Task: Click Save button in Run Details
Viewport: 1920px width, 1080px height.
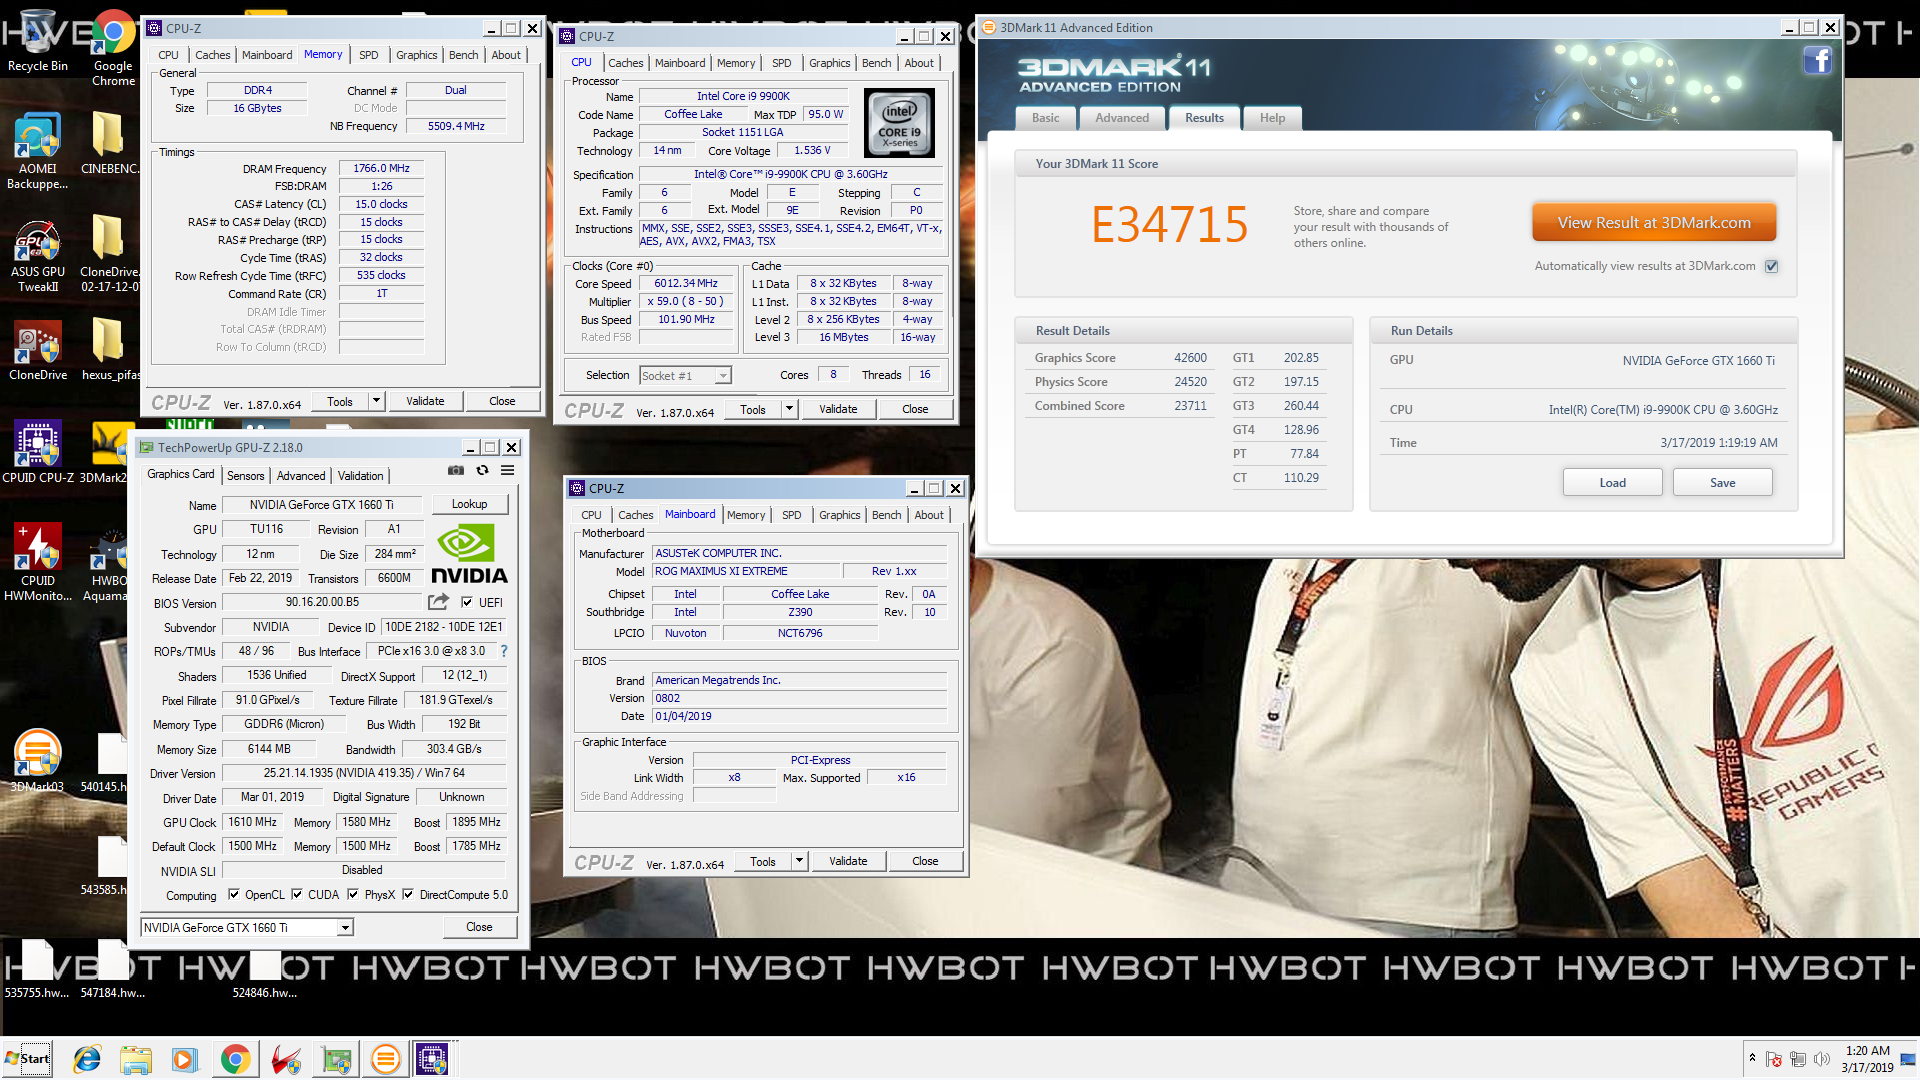Action: [x=1722, y=483]
